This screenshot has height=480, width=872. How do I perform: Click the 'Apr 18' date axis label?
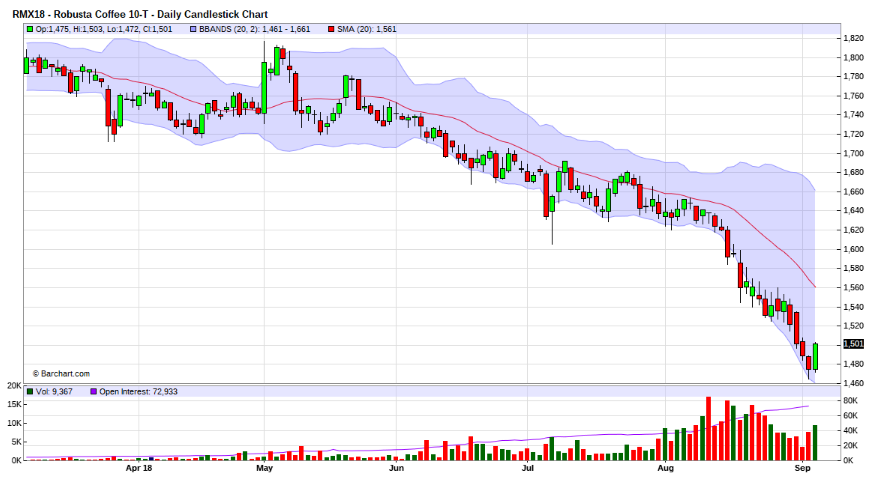[138, 468]
